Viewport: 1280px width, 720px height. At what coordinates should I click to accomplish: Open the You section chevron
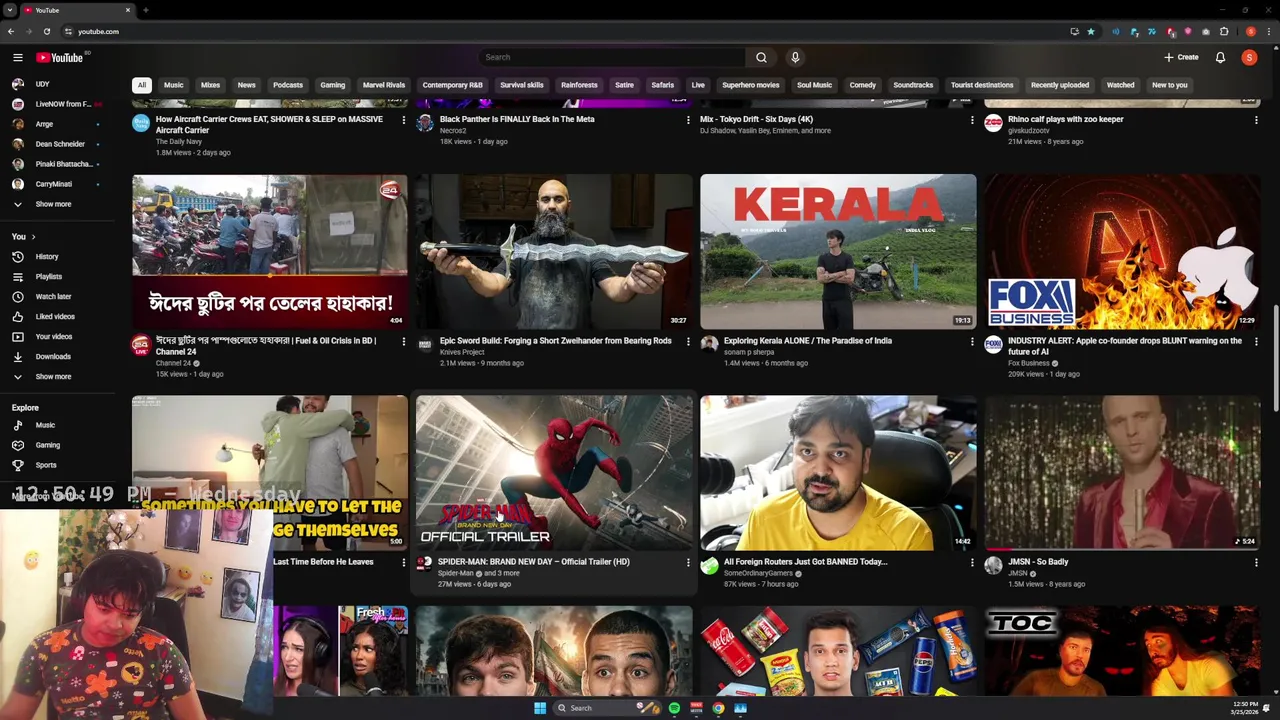pyautogui.click(x=33, y=237)
